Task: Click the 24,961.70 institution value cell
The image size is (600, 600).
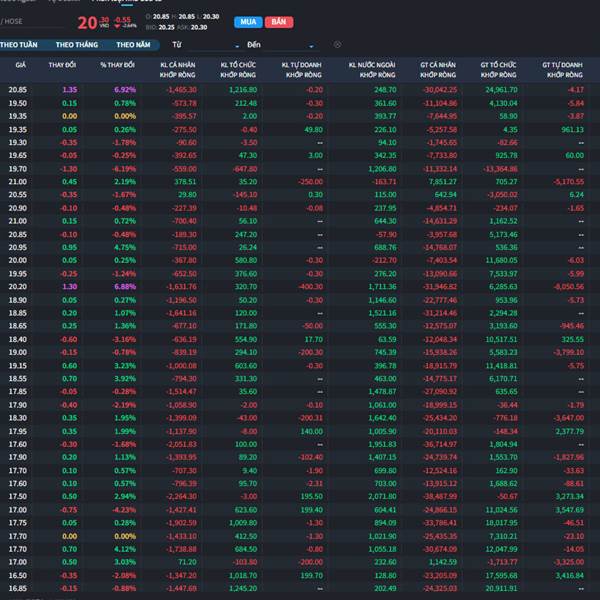Action: pos(502,90)
